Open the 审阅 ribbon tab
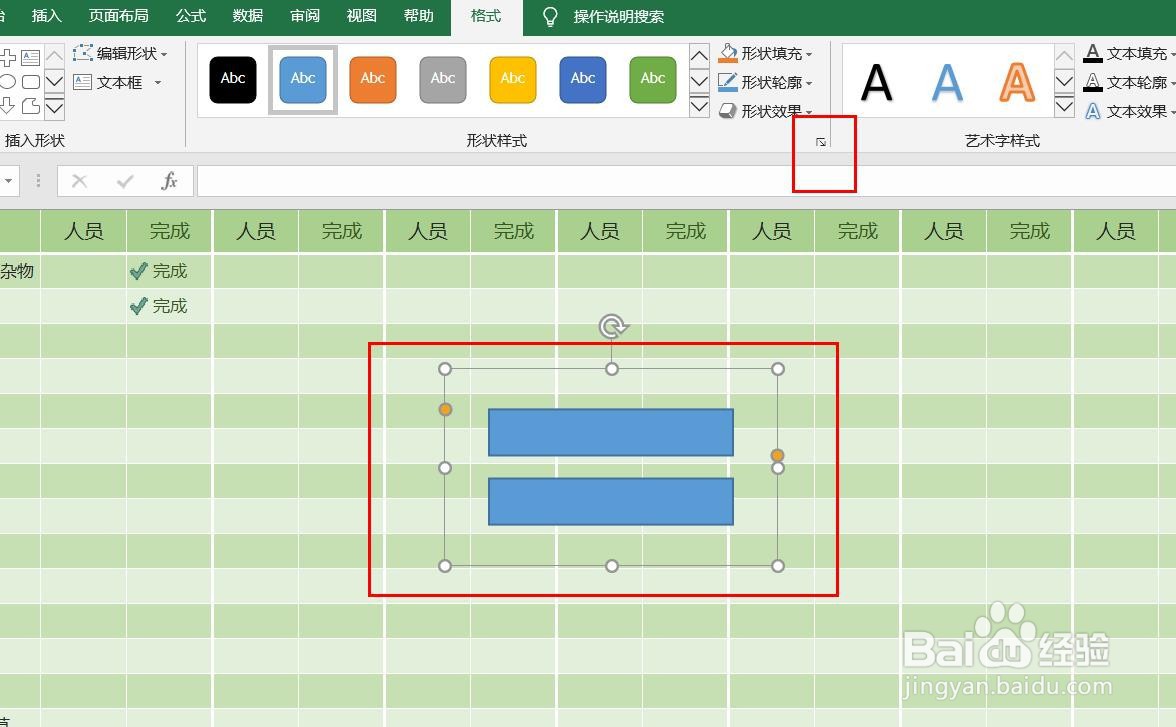Viewport: 1176px width, 727px height. (304, 16)
